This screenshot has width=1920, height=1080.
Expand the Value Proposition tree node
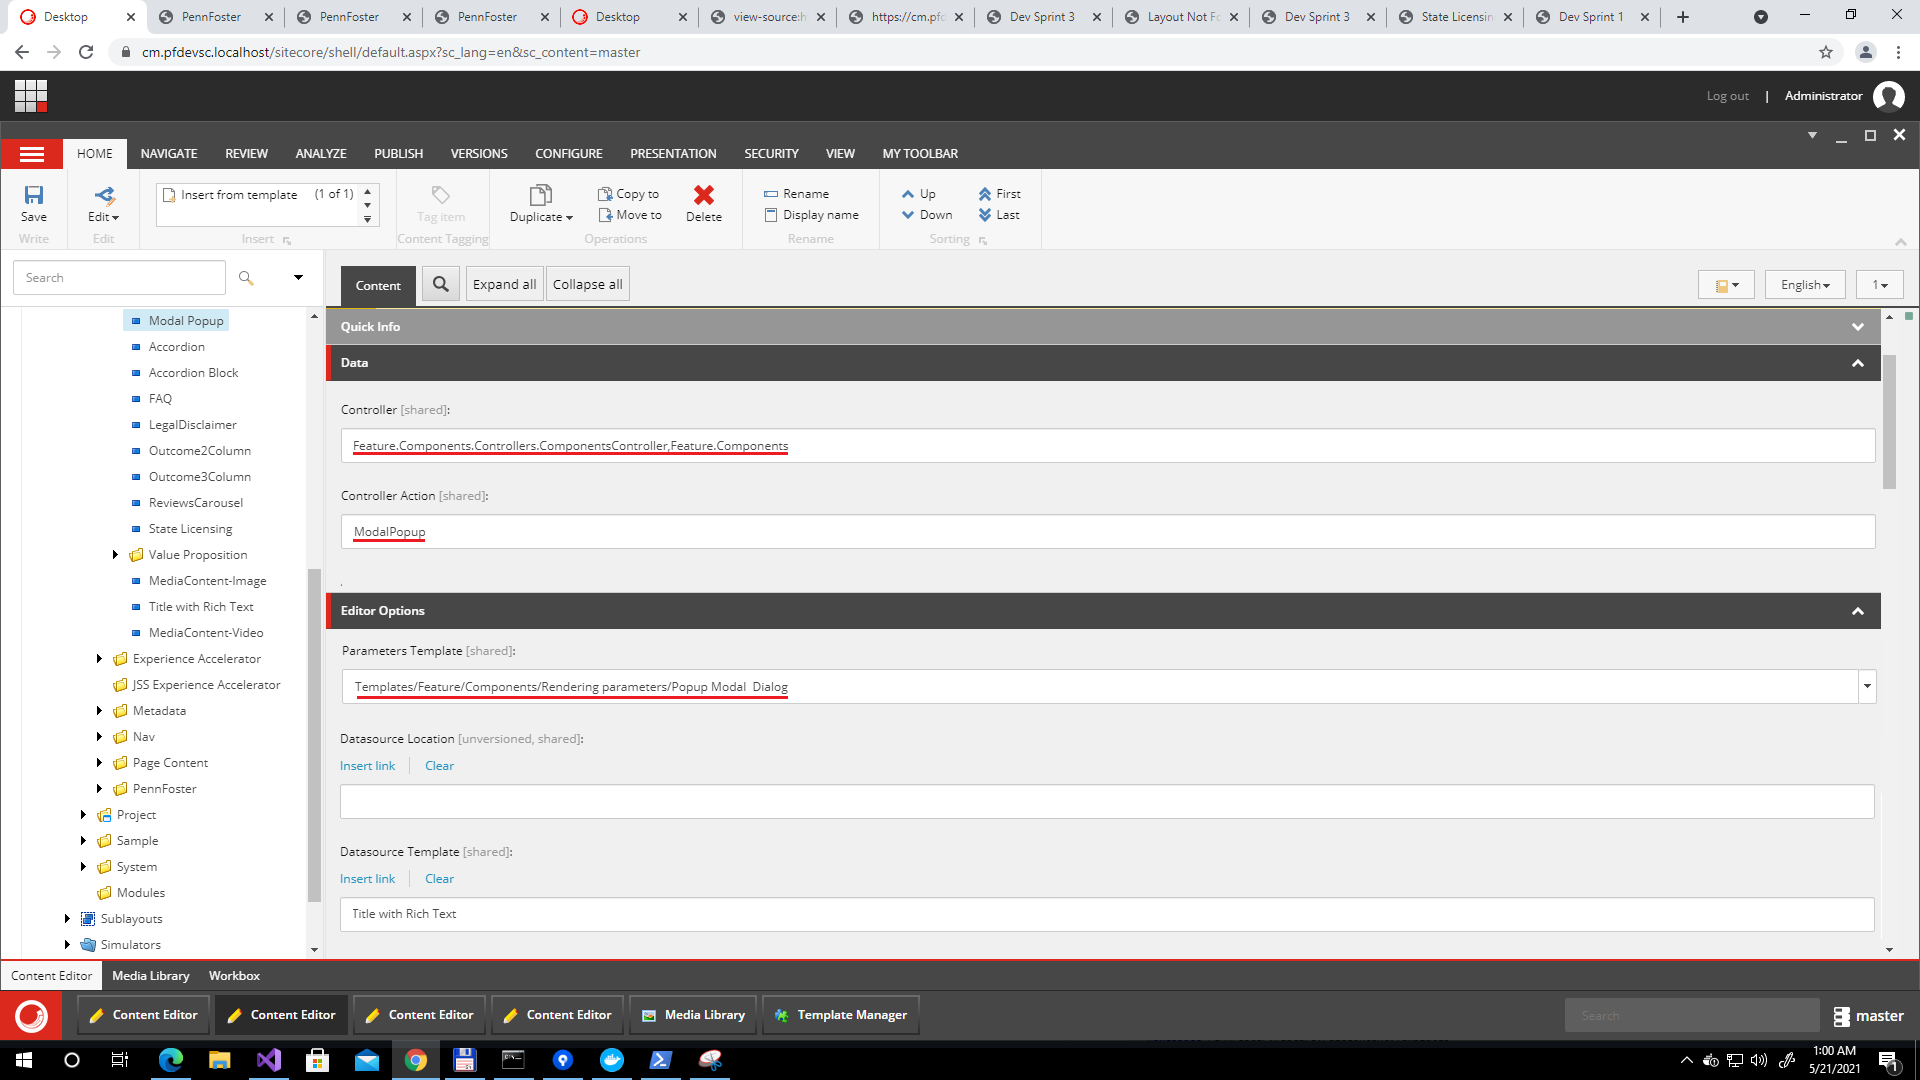(x=115, y=555)
